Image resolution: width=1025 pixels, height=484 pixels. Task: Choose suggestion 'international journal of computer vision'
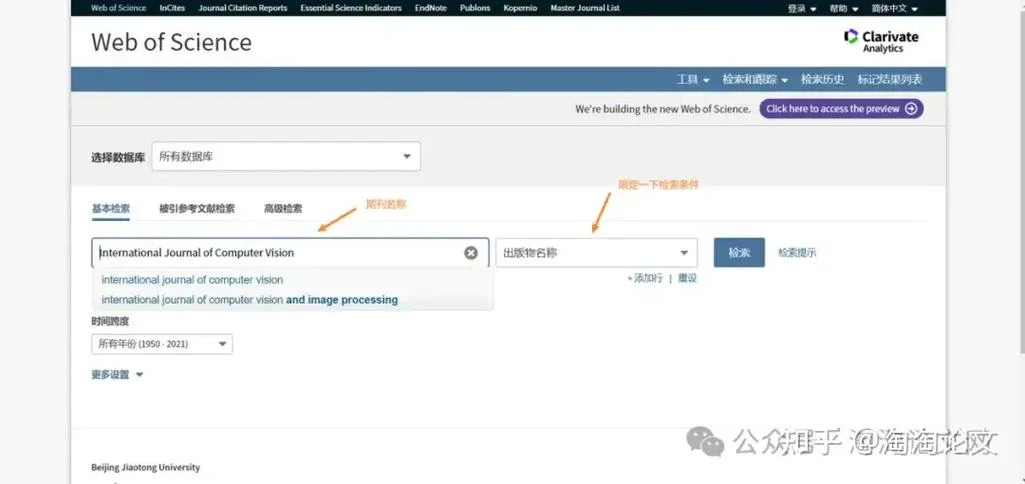pos(192,280)
